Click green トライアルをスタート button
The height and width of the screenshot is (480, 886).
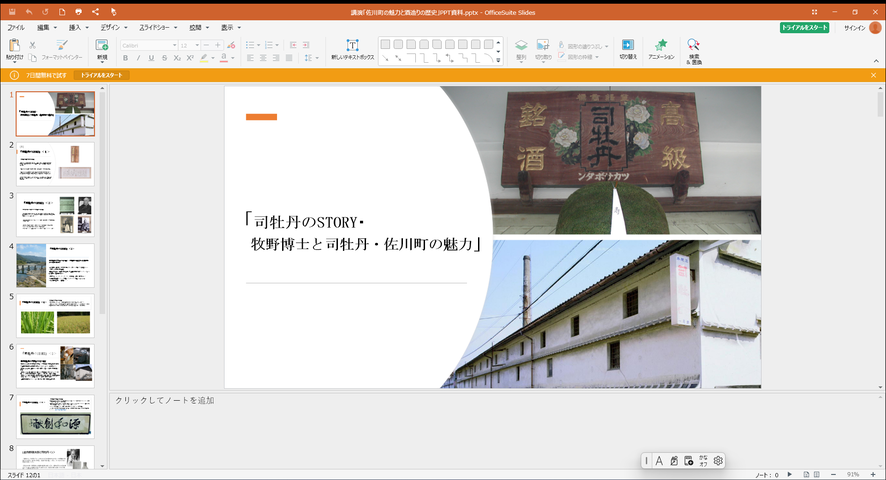(x=804, y=28)
